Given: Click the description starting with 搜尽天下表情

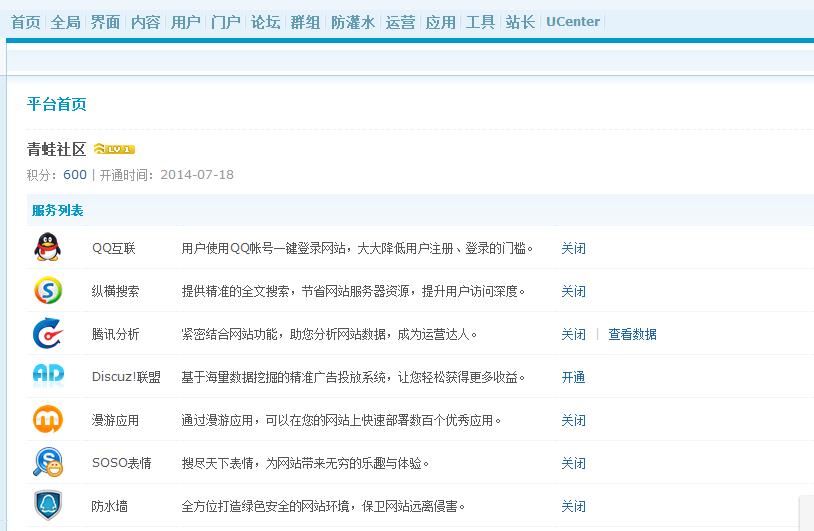Looking at the screenshot, I should pyautogui.click(x=305, y=463).
